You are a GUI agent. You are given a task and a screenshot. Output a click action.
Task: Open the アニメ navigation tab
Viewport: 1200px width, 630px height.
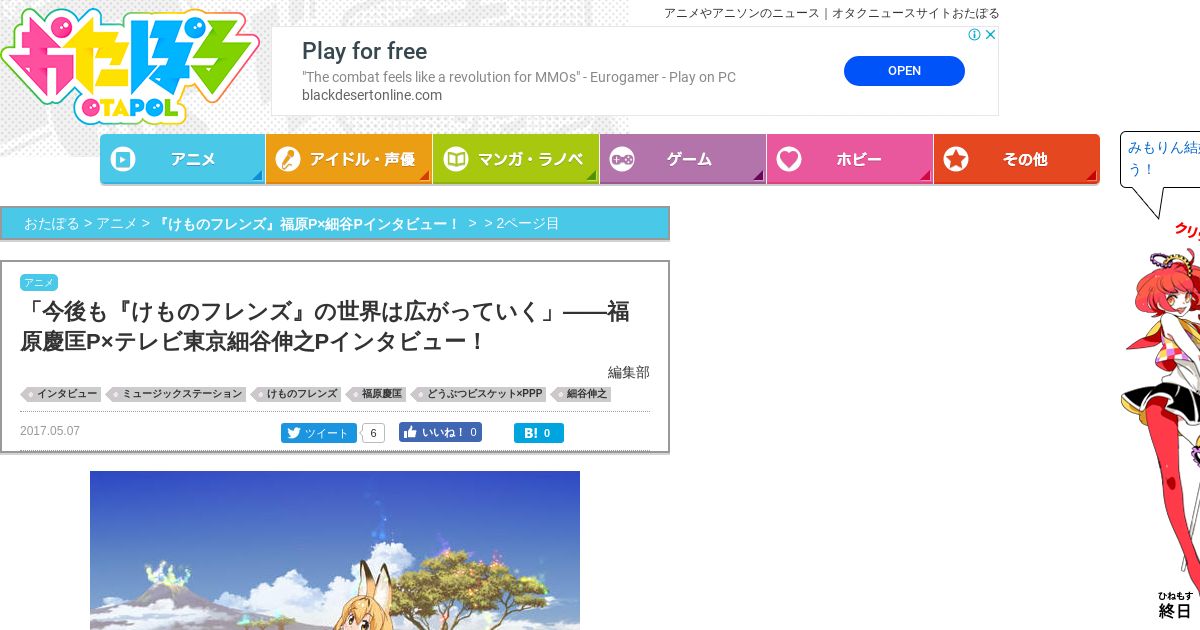[x=182, y=159]
